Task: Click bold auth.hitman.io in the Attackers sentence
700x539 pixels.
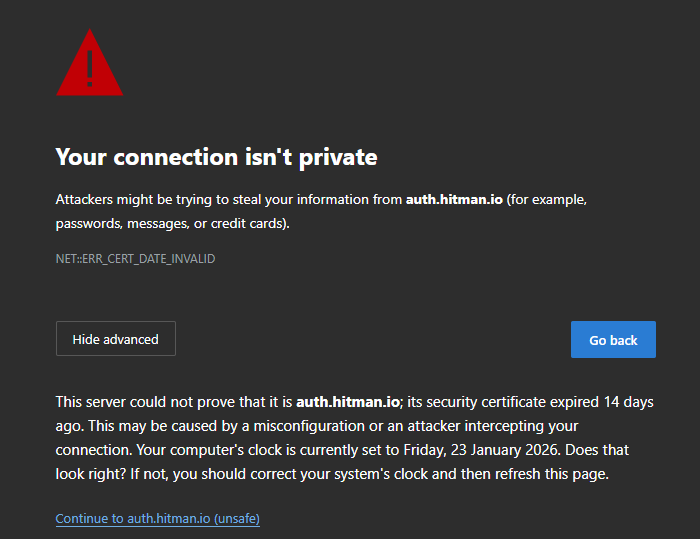Action: 453,200
